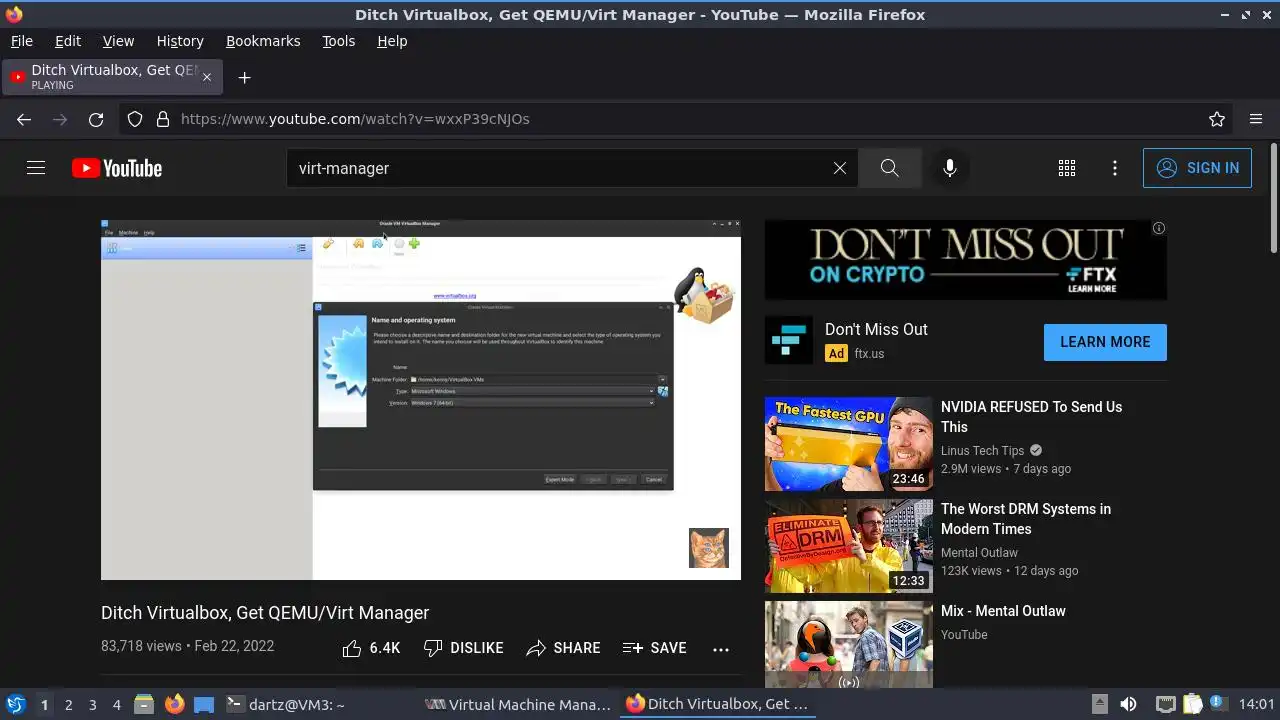The image size is (1280, 720).
Task: Open the File menu
Action: coord(22,41)
